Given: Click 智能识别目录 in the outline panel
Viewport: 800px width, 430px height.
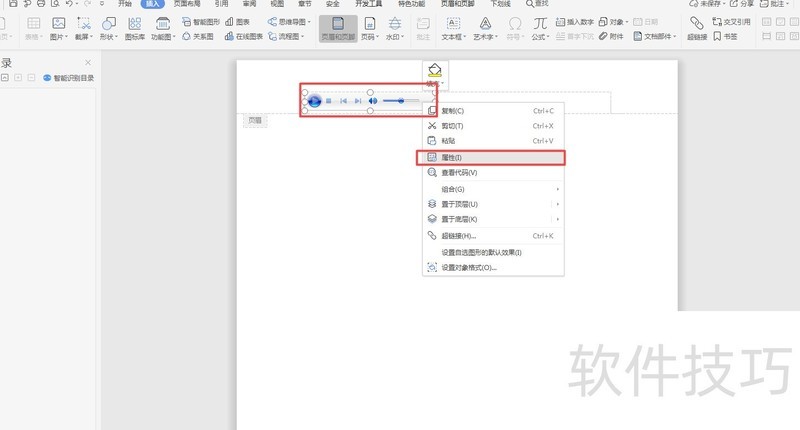Looking at the screenshot, I should 68,78.
